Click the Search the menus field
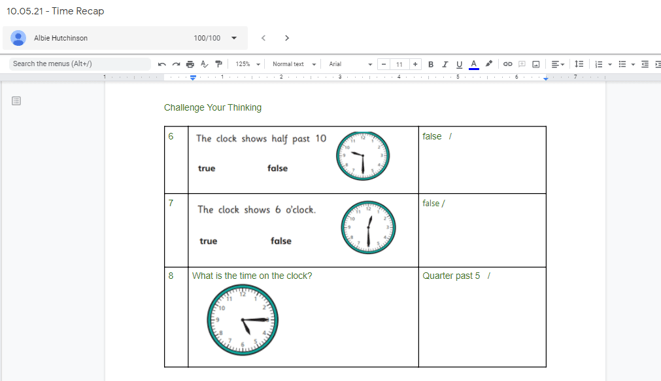This screenshot has height=381, width=661. tap(80, 64)
